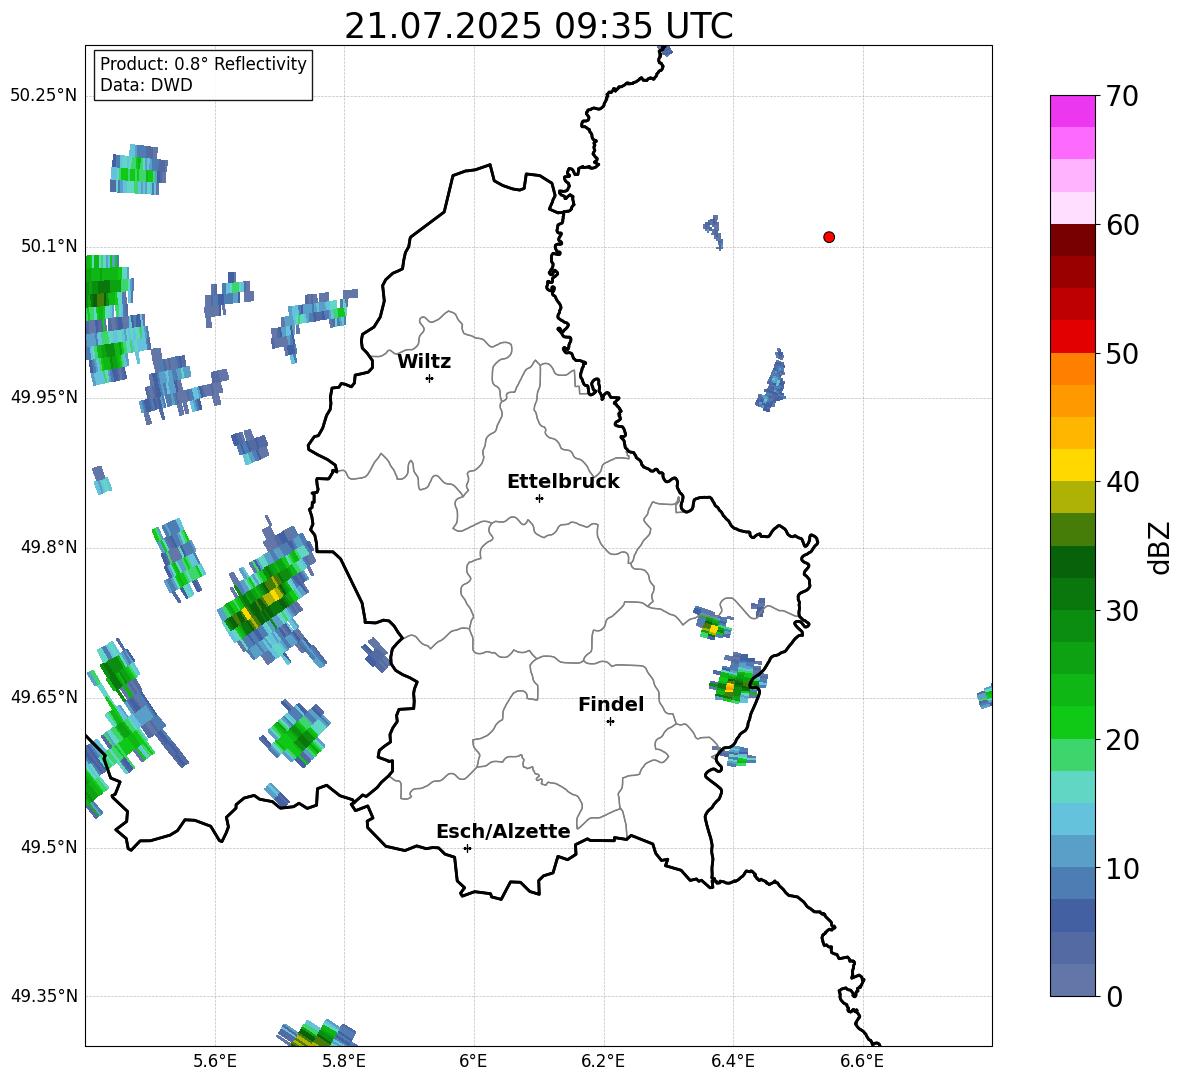The height and width of the screenshot is (1081, 1184).
Task: Click the Ettelbruck station label
Action: [563, 482]
